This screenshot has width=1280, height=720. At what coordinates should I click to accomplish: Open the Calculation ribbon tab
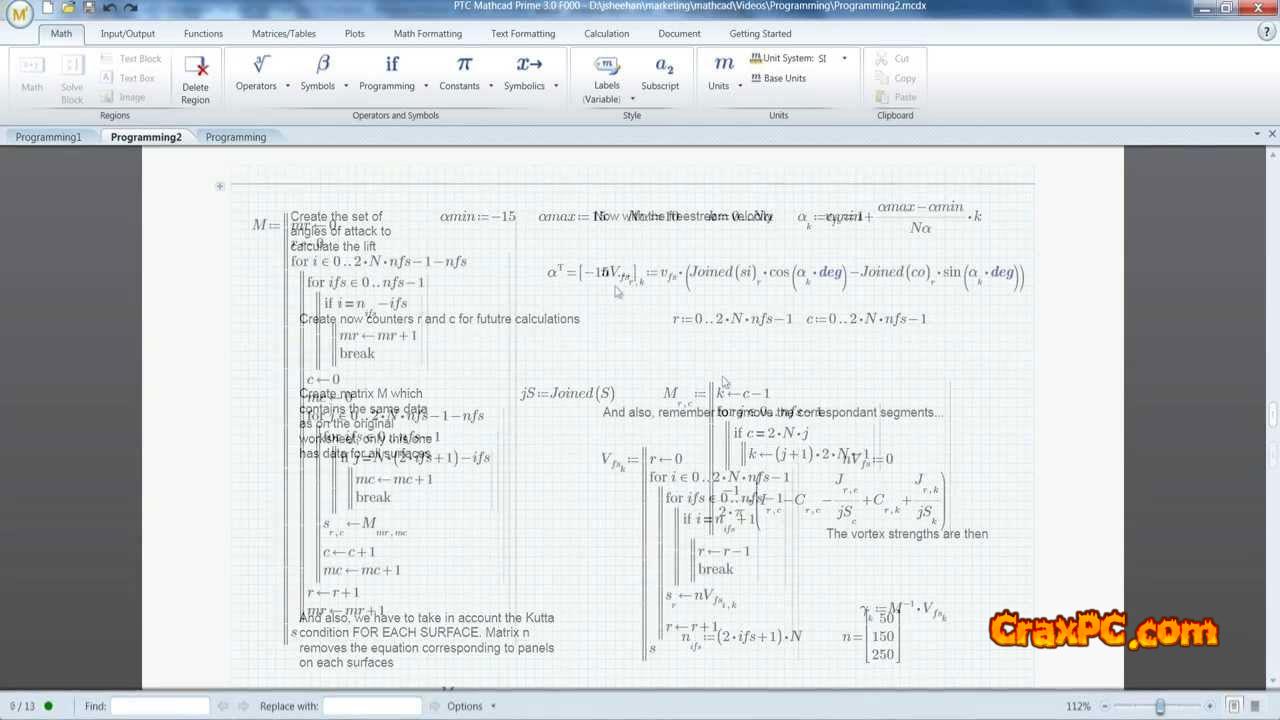coord(607,33)
